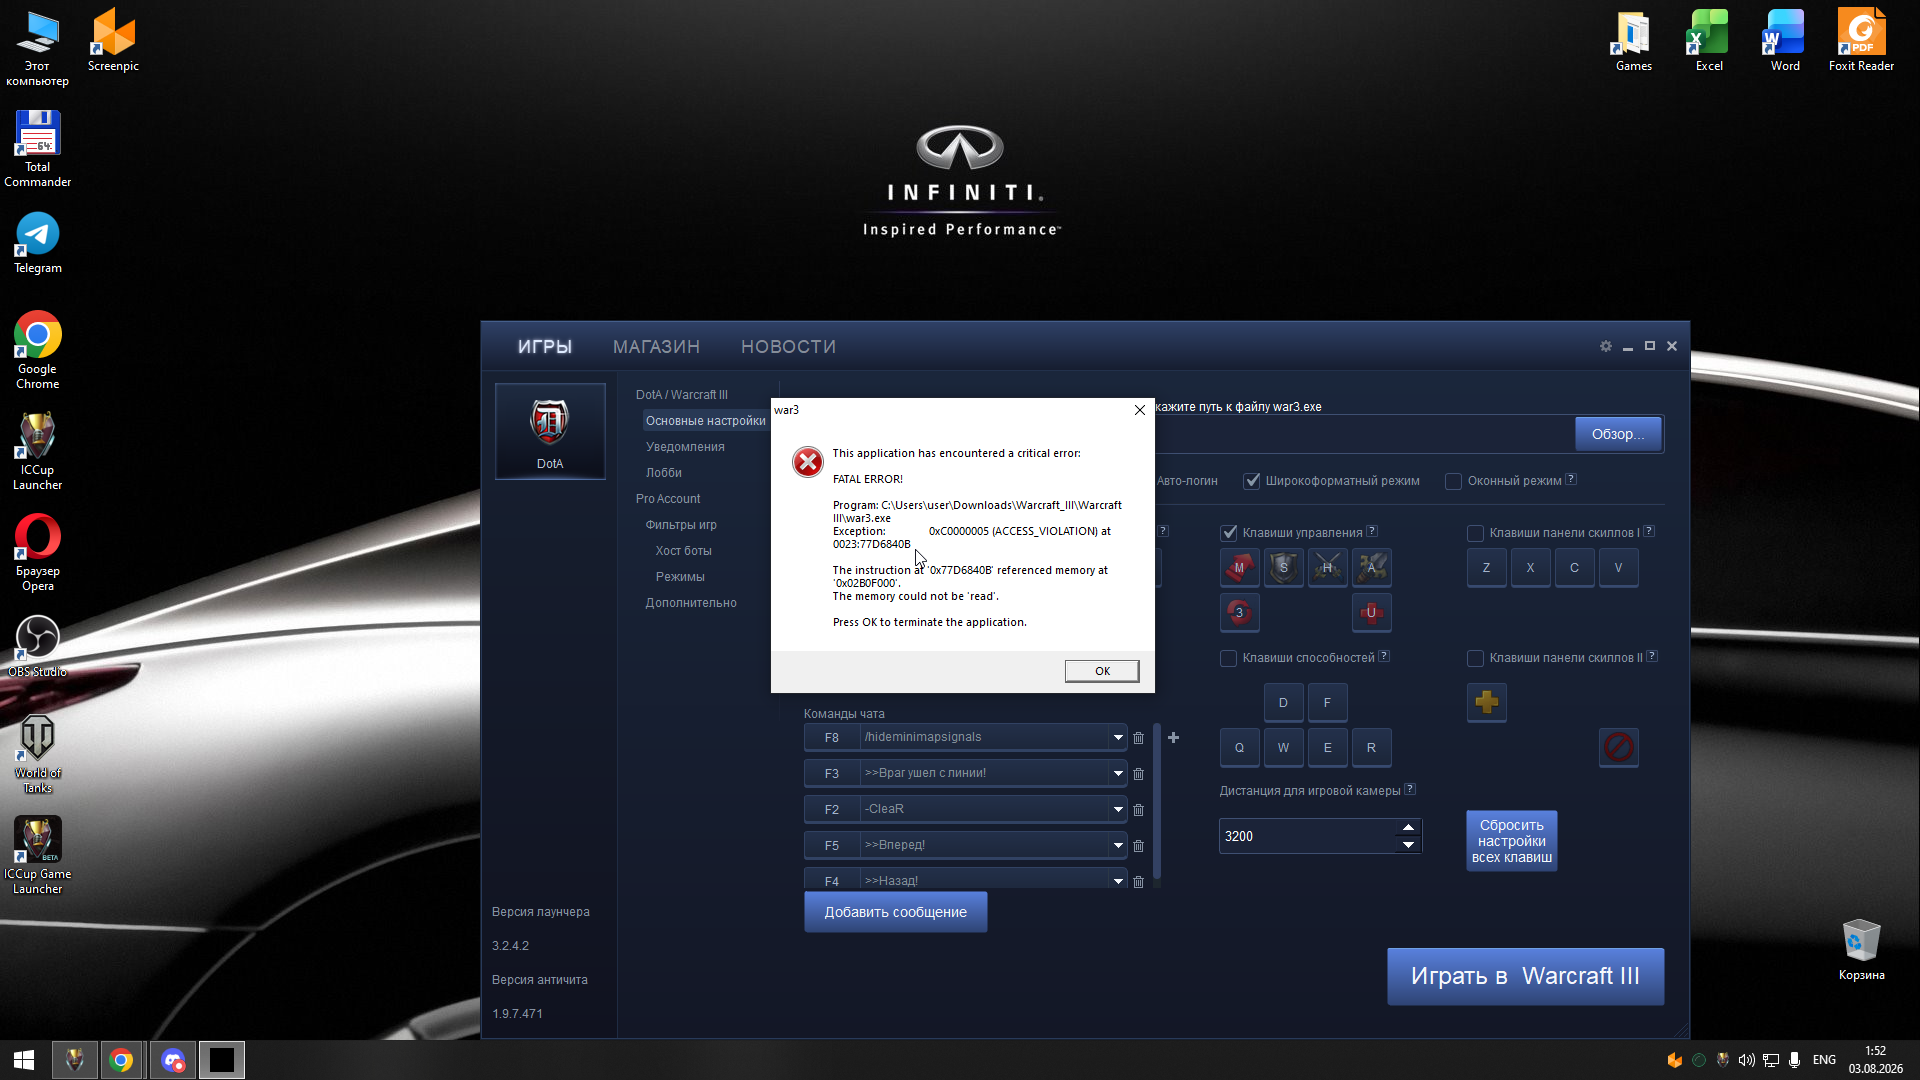Click the red prohibited key icon

point(1619,747)
